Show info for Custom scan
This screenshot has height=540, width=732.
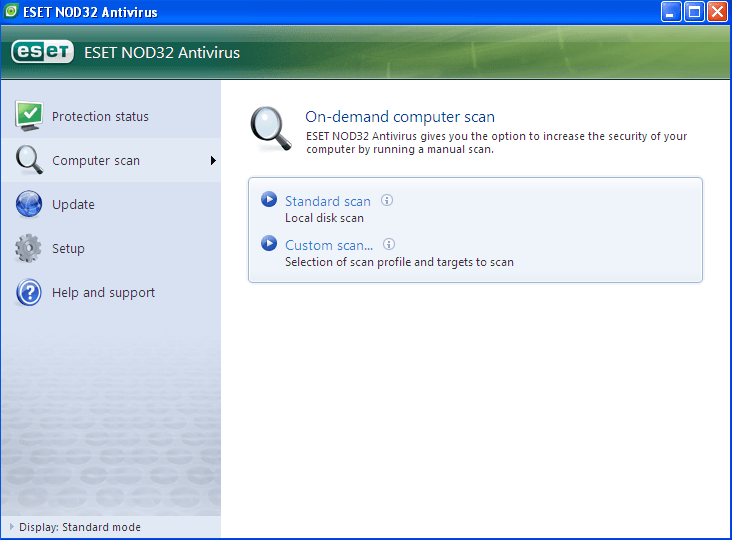pos(389,244)
